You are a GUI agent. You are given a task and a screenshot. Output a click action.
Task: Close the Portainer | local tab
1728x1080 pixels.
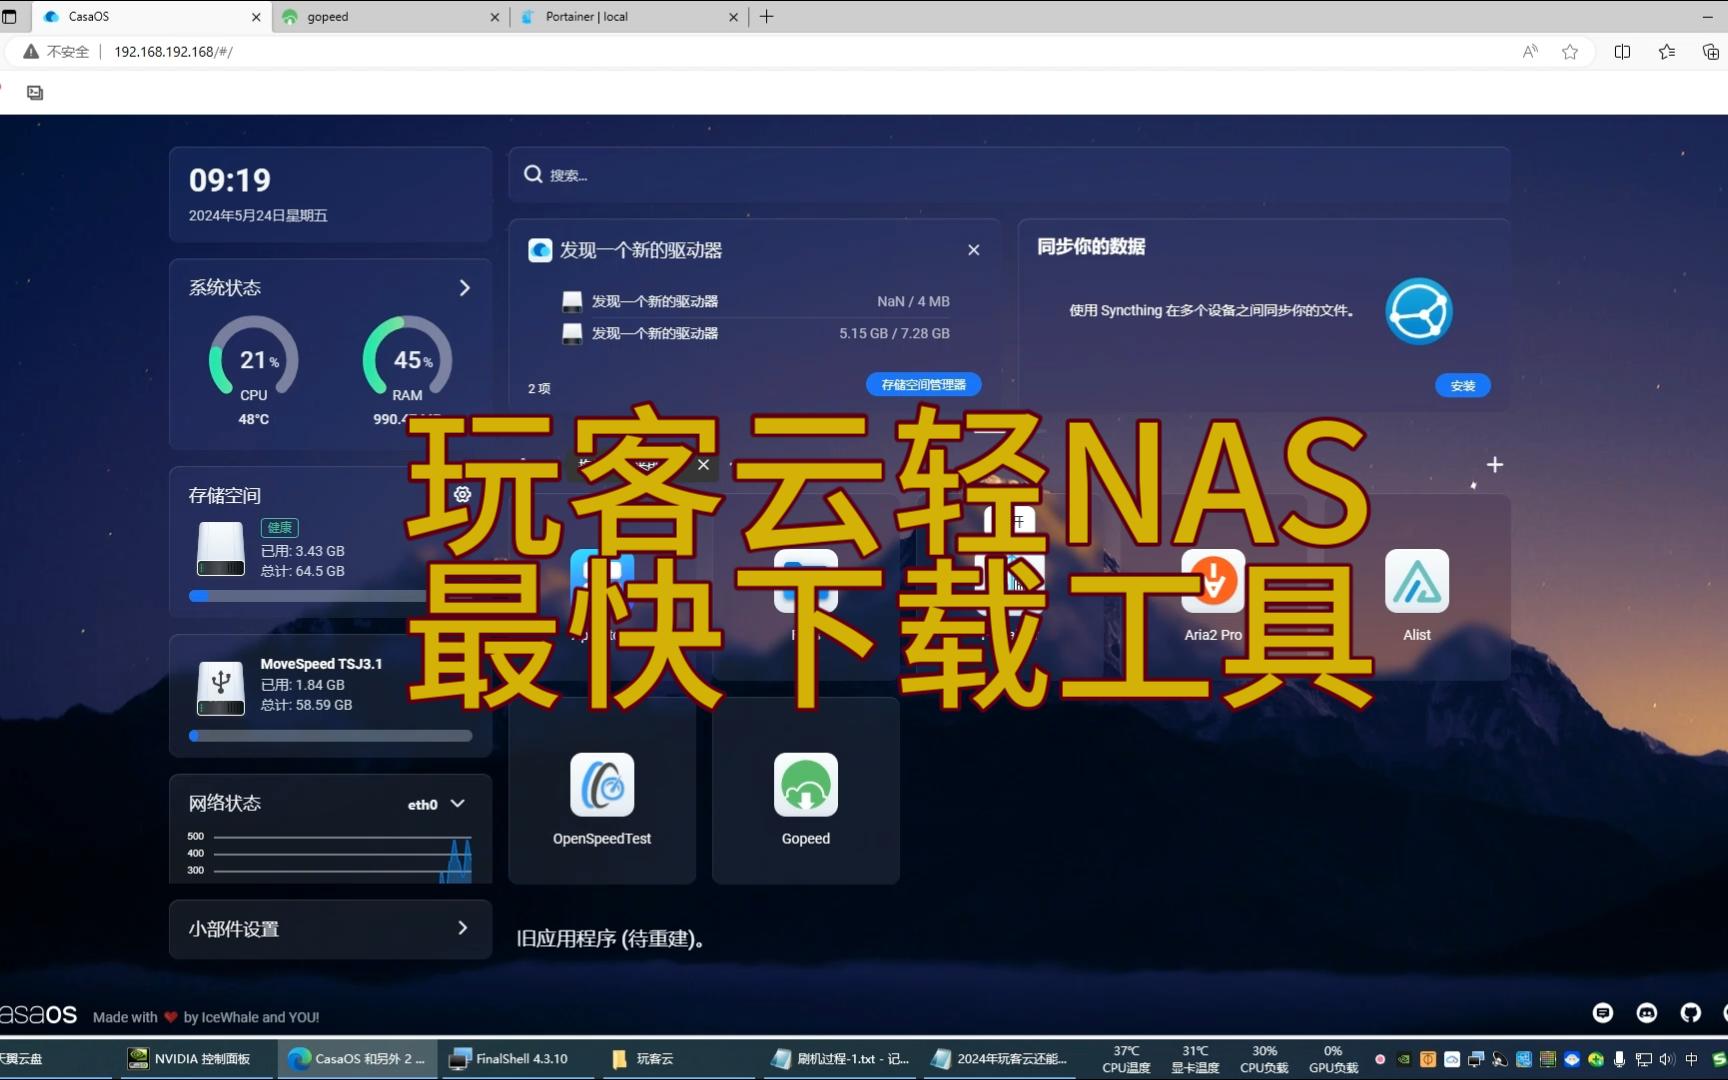pyautogui.click(x=733, y=17)
